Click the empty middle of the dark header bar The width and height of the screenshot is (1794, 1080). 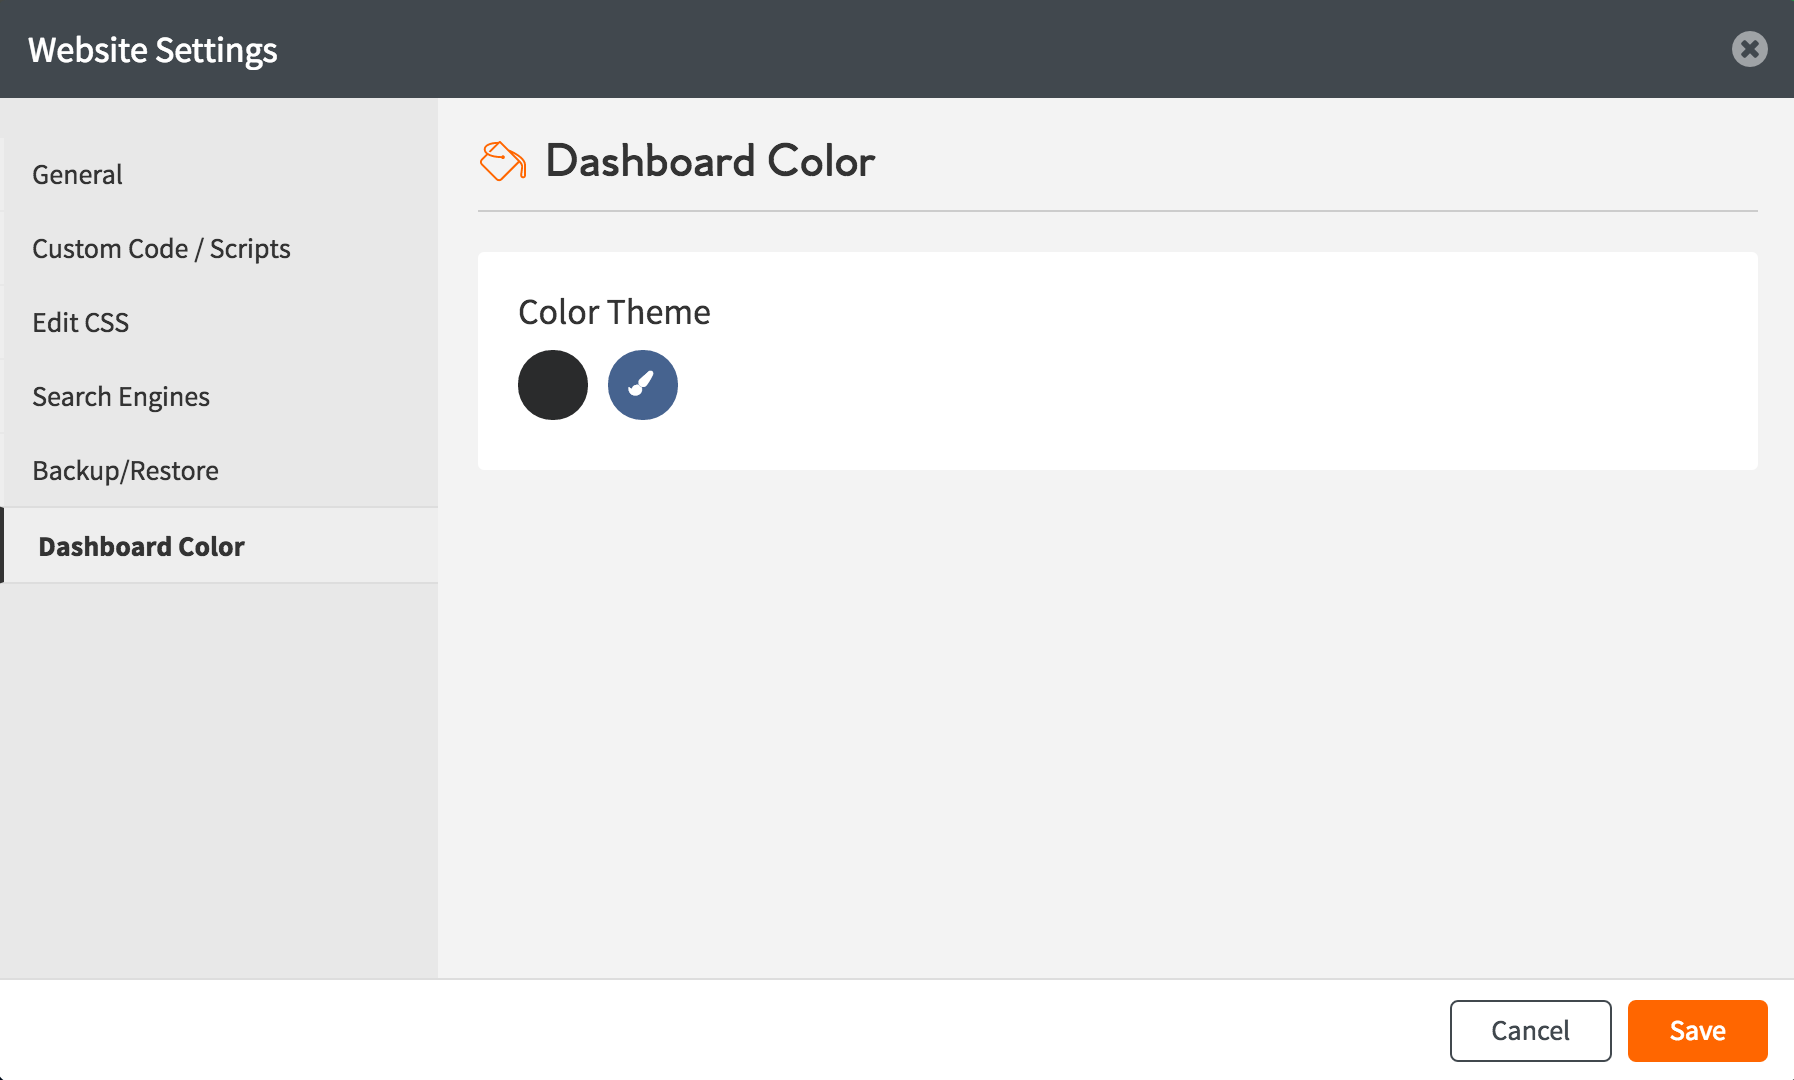(900, 49)
